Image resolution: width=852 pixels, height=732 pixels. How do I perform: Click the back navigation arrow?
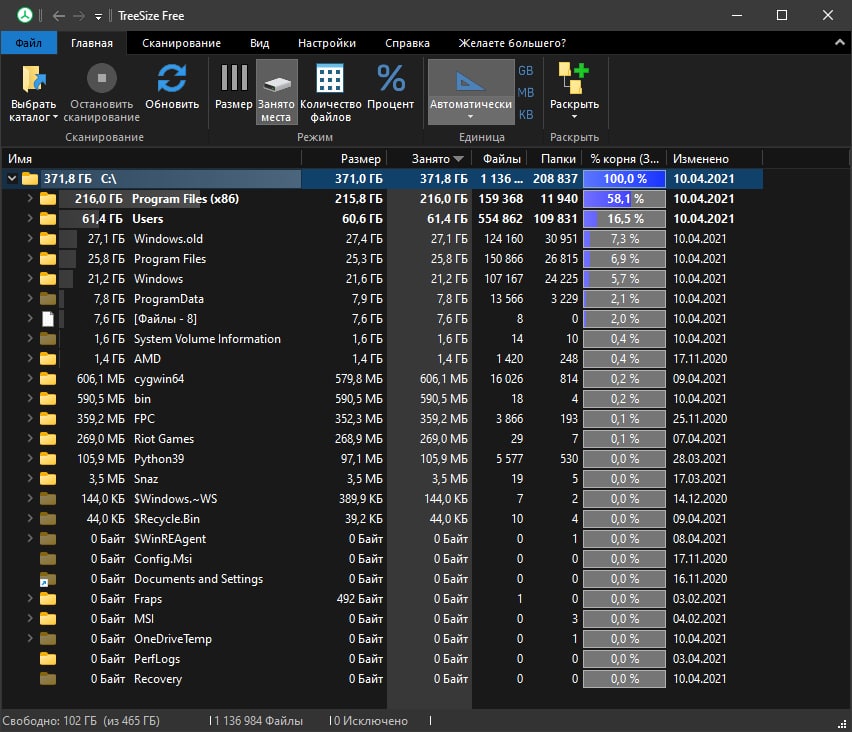[59, 16]
